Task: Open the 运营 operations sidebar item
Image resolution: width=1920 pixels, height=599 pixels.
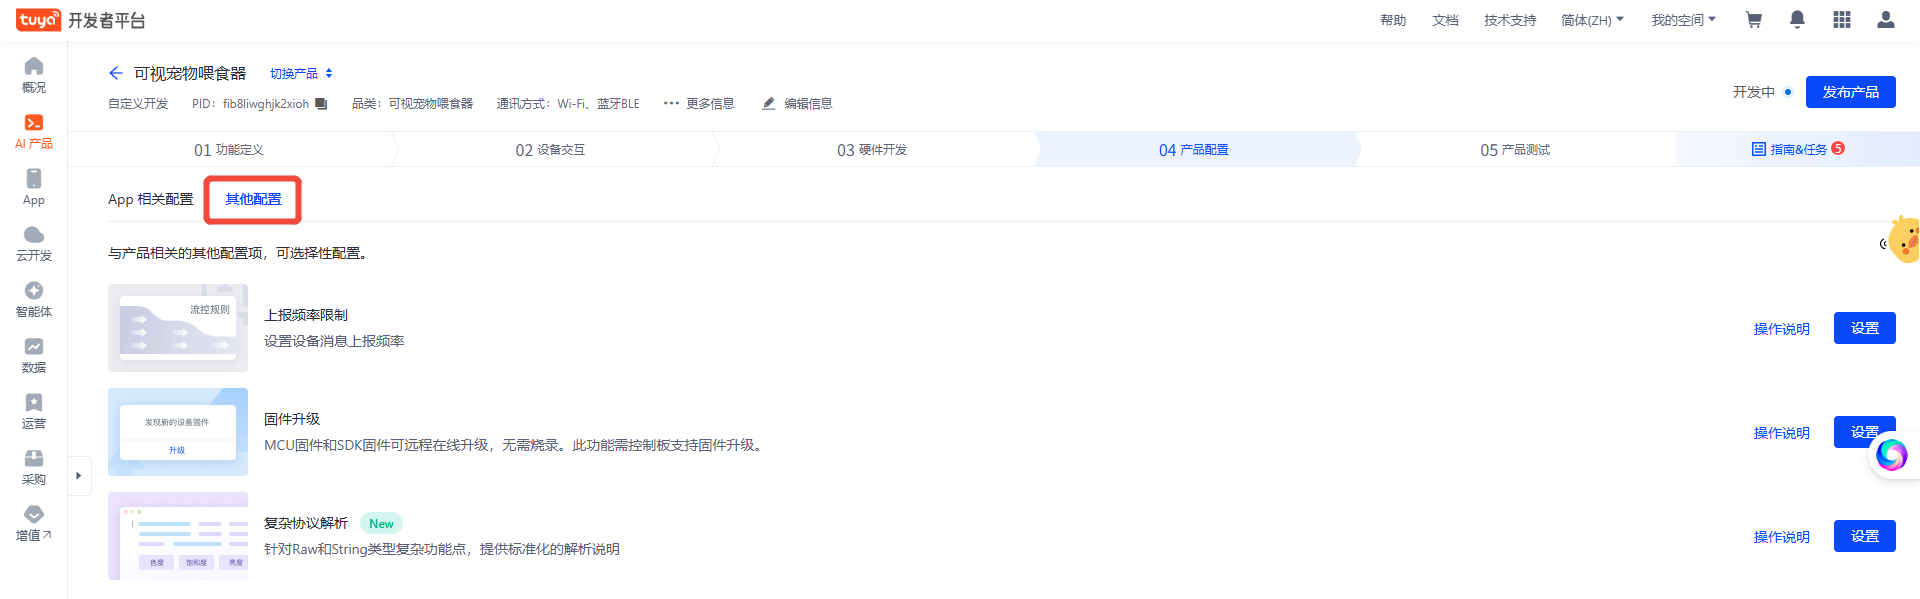Action: pos(34,411)
